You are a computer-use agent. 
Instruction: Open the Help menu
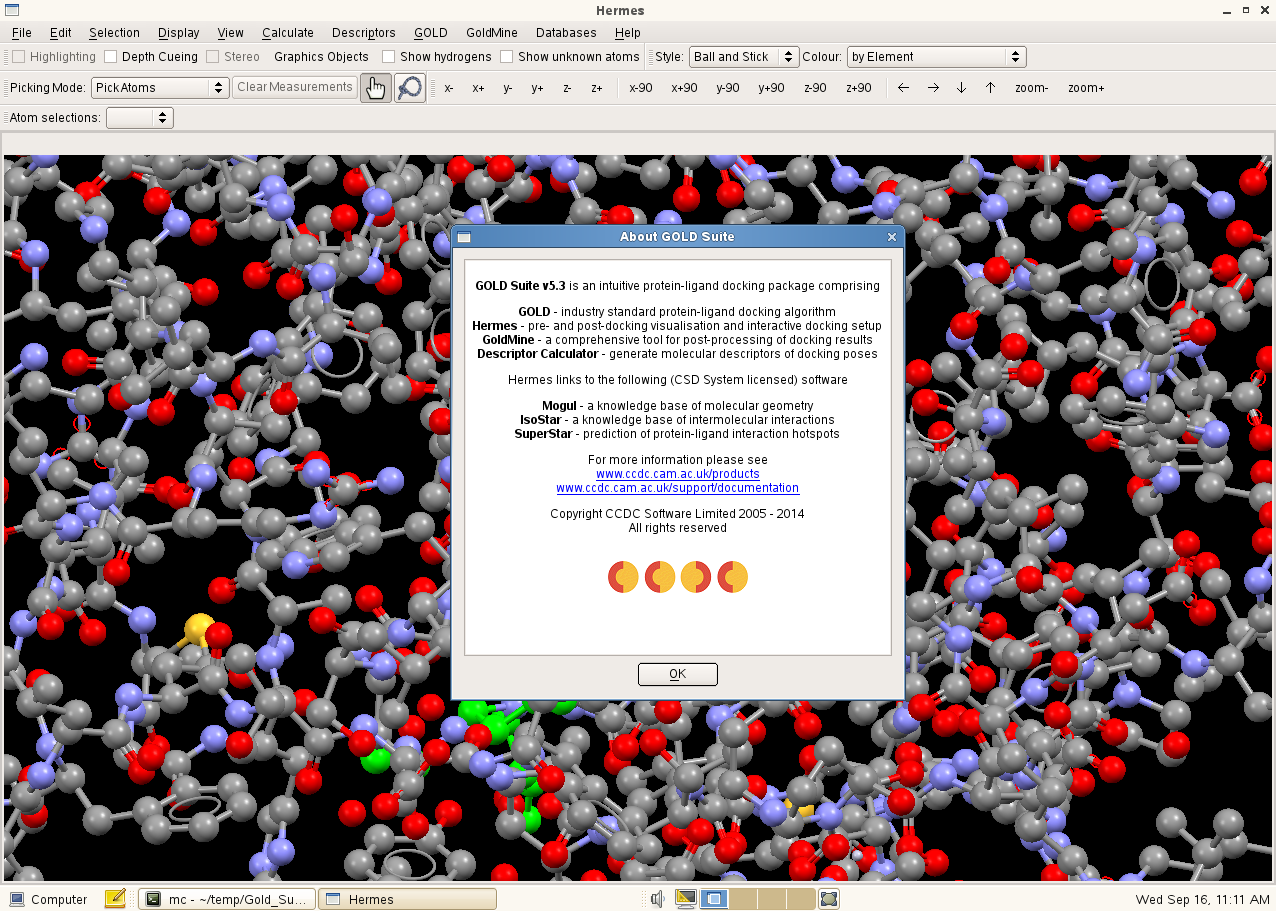pyautogui.click(x=628, y=33)
